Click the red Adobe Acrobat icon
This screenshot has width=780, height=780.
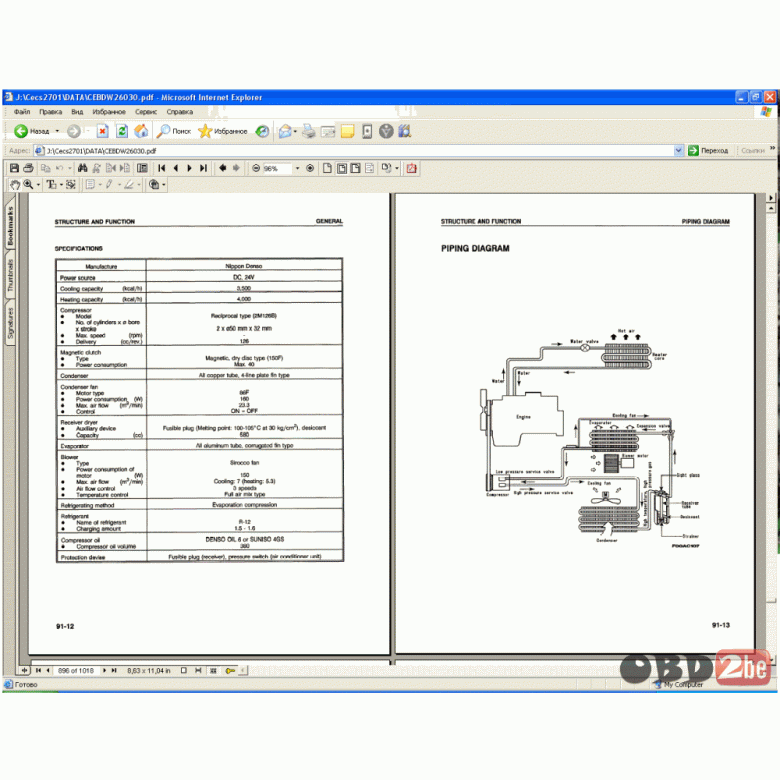(411, 168)
